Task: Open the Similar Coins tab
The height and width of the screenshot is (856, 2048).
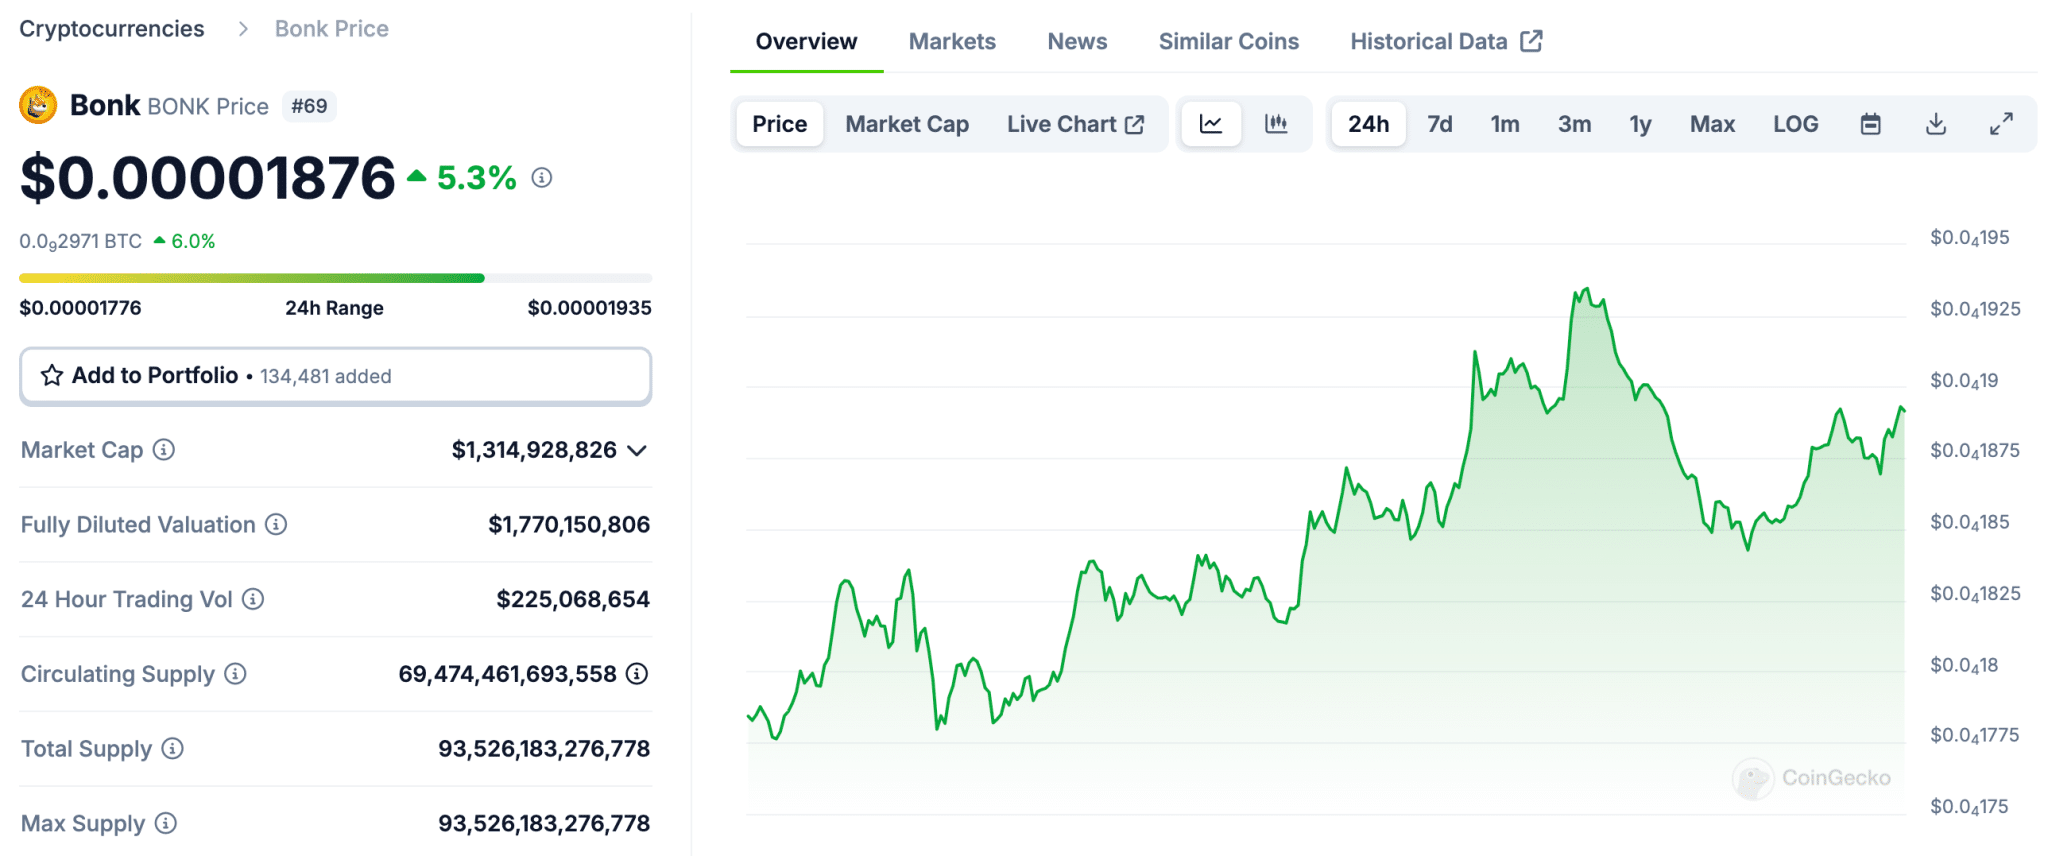Action: (x=1229, y=41)
